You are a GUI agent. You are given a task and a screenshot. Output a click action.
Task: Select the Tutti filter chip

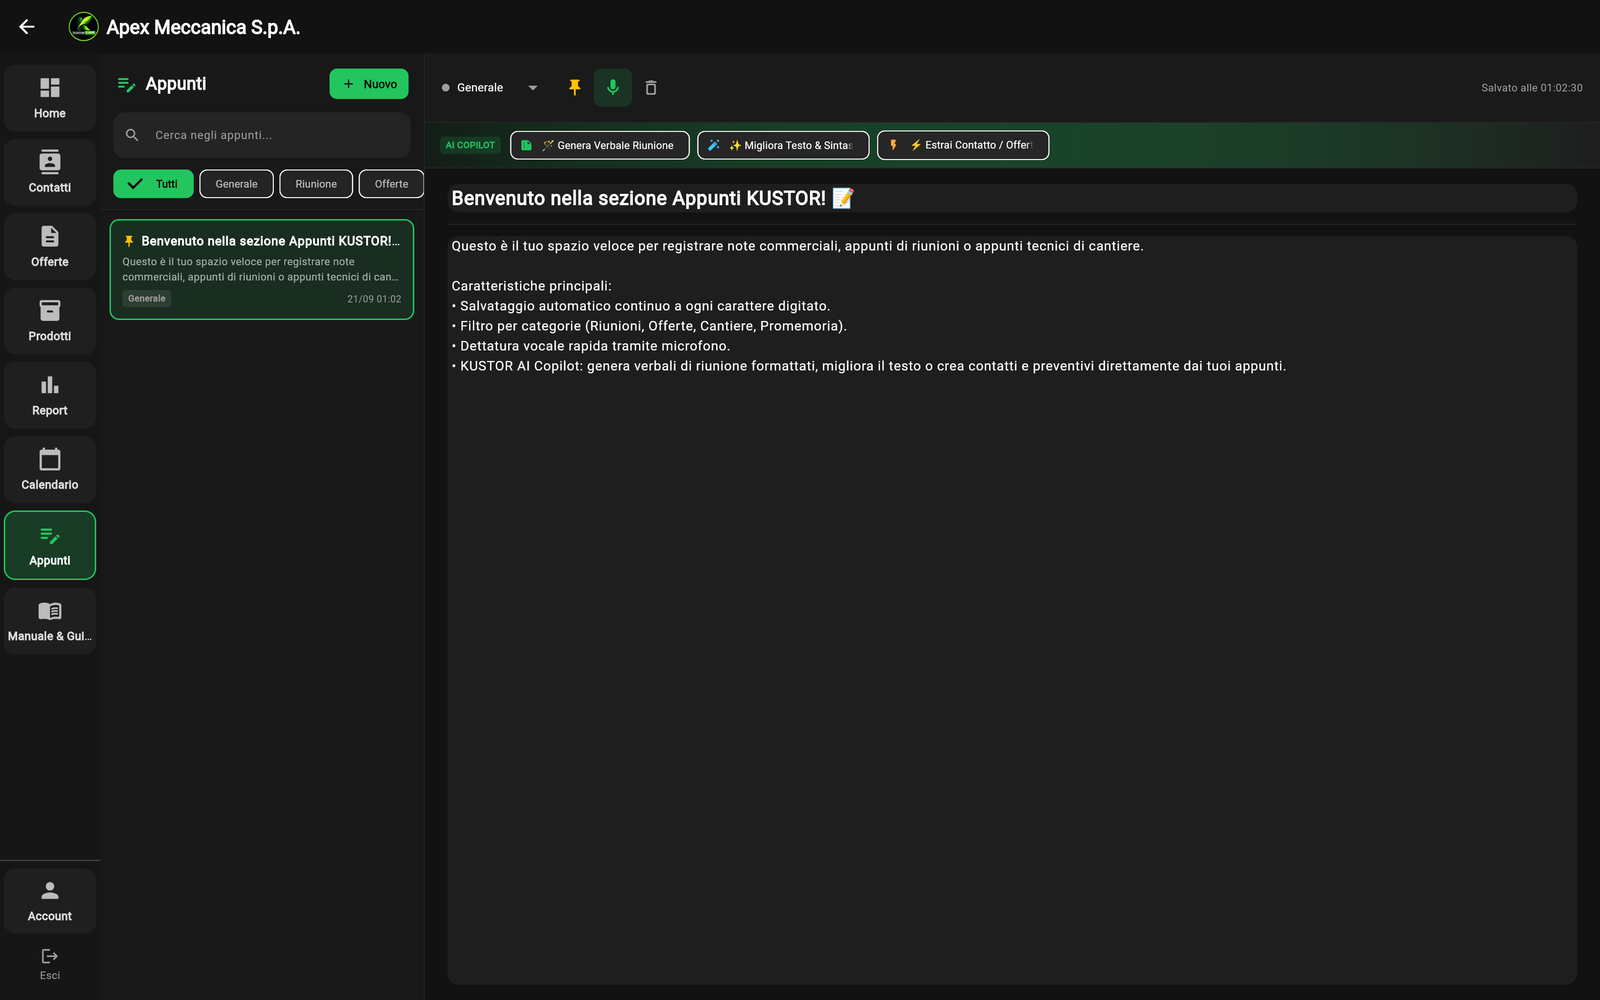coord(153,184)
